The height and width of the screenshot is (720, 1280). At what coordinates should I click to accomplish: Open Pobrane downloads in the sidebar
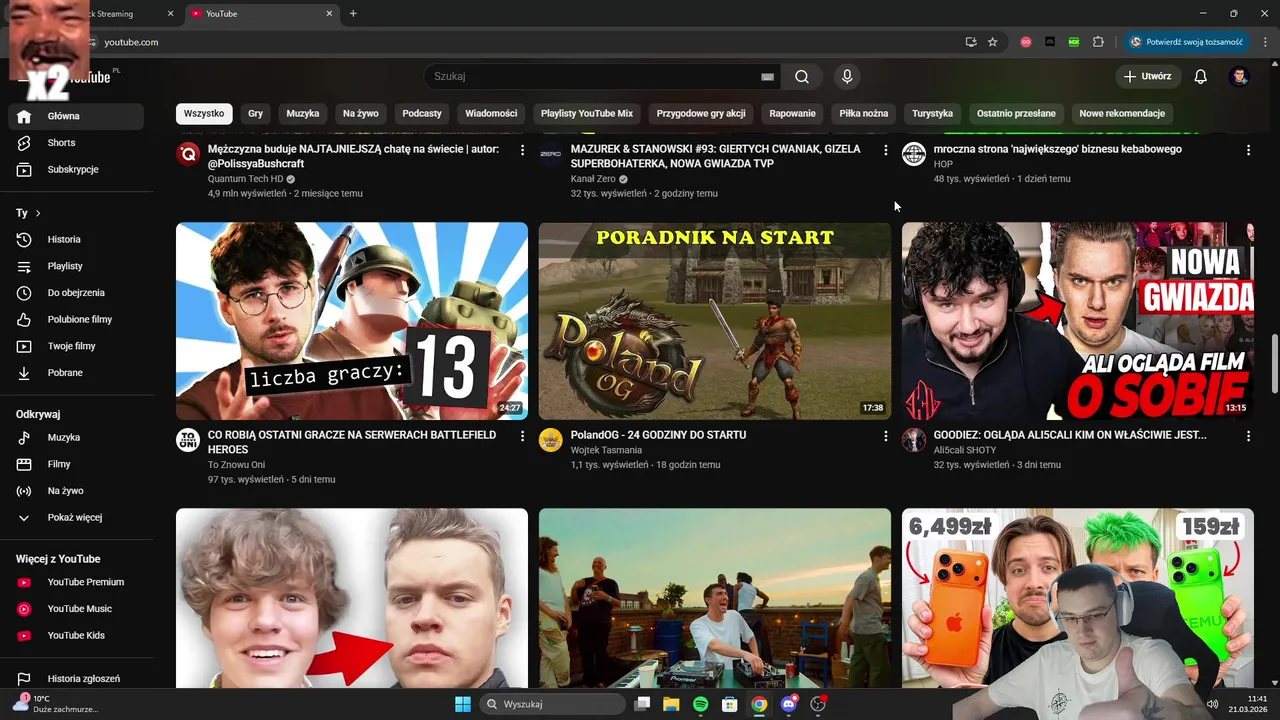tap(77, 373)
